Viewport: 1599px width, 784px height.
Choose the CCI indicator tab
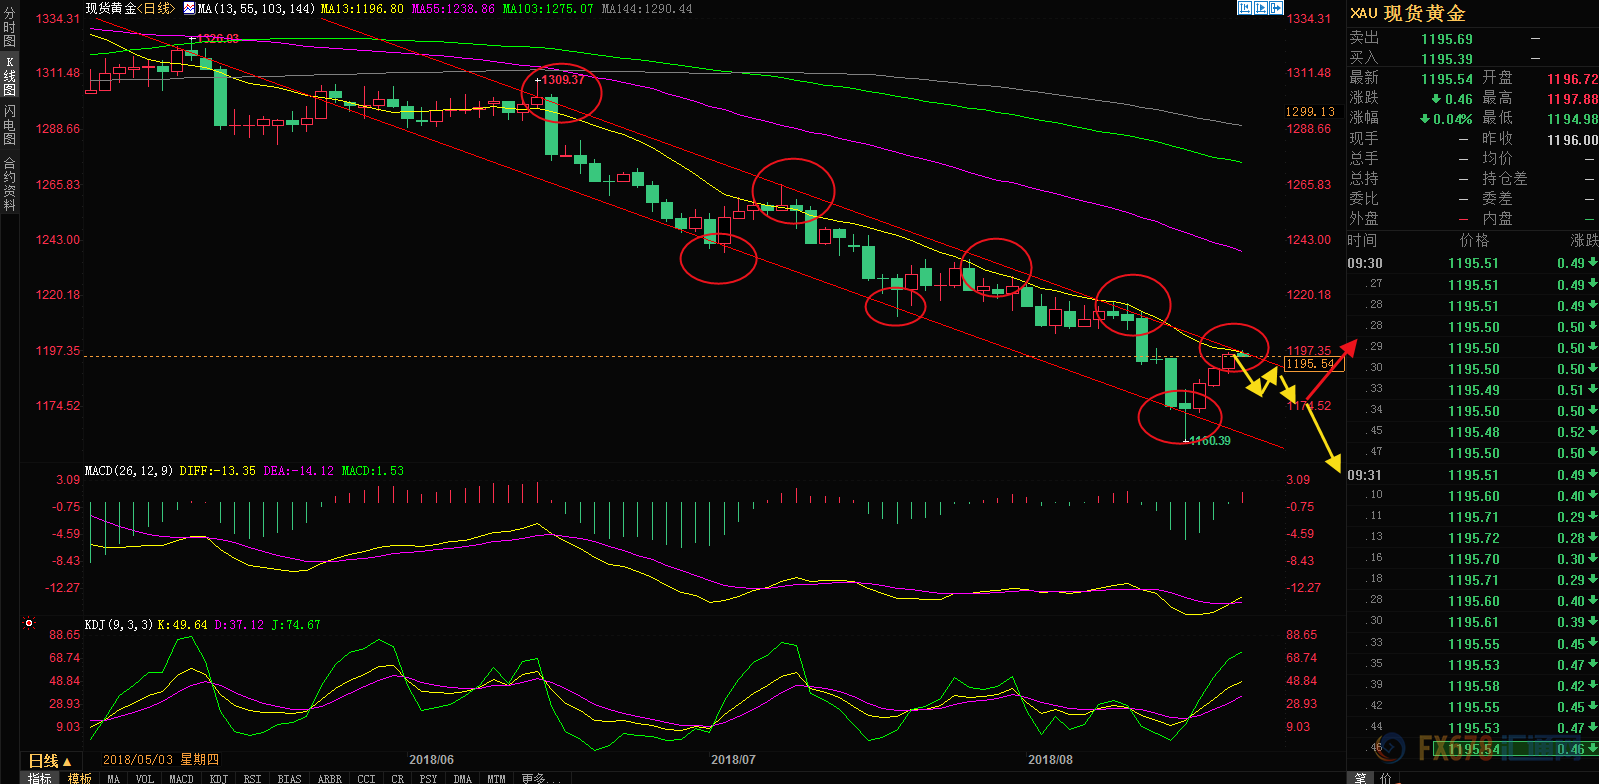pyautogui.click(x=366, y=778)
